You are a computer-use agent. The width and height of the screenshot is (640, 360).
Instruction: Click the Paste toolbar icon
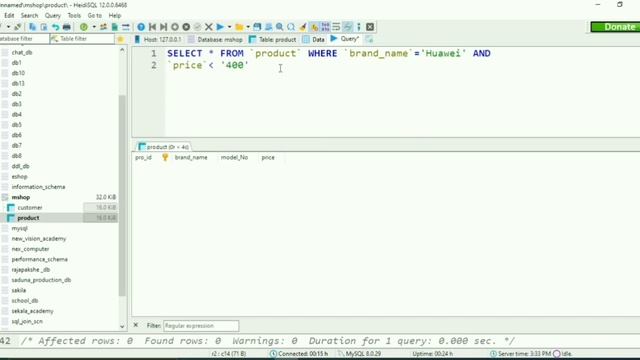pos(44,27)
